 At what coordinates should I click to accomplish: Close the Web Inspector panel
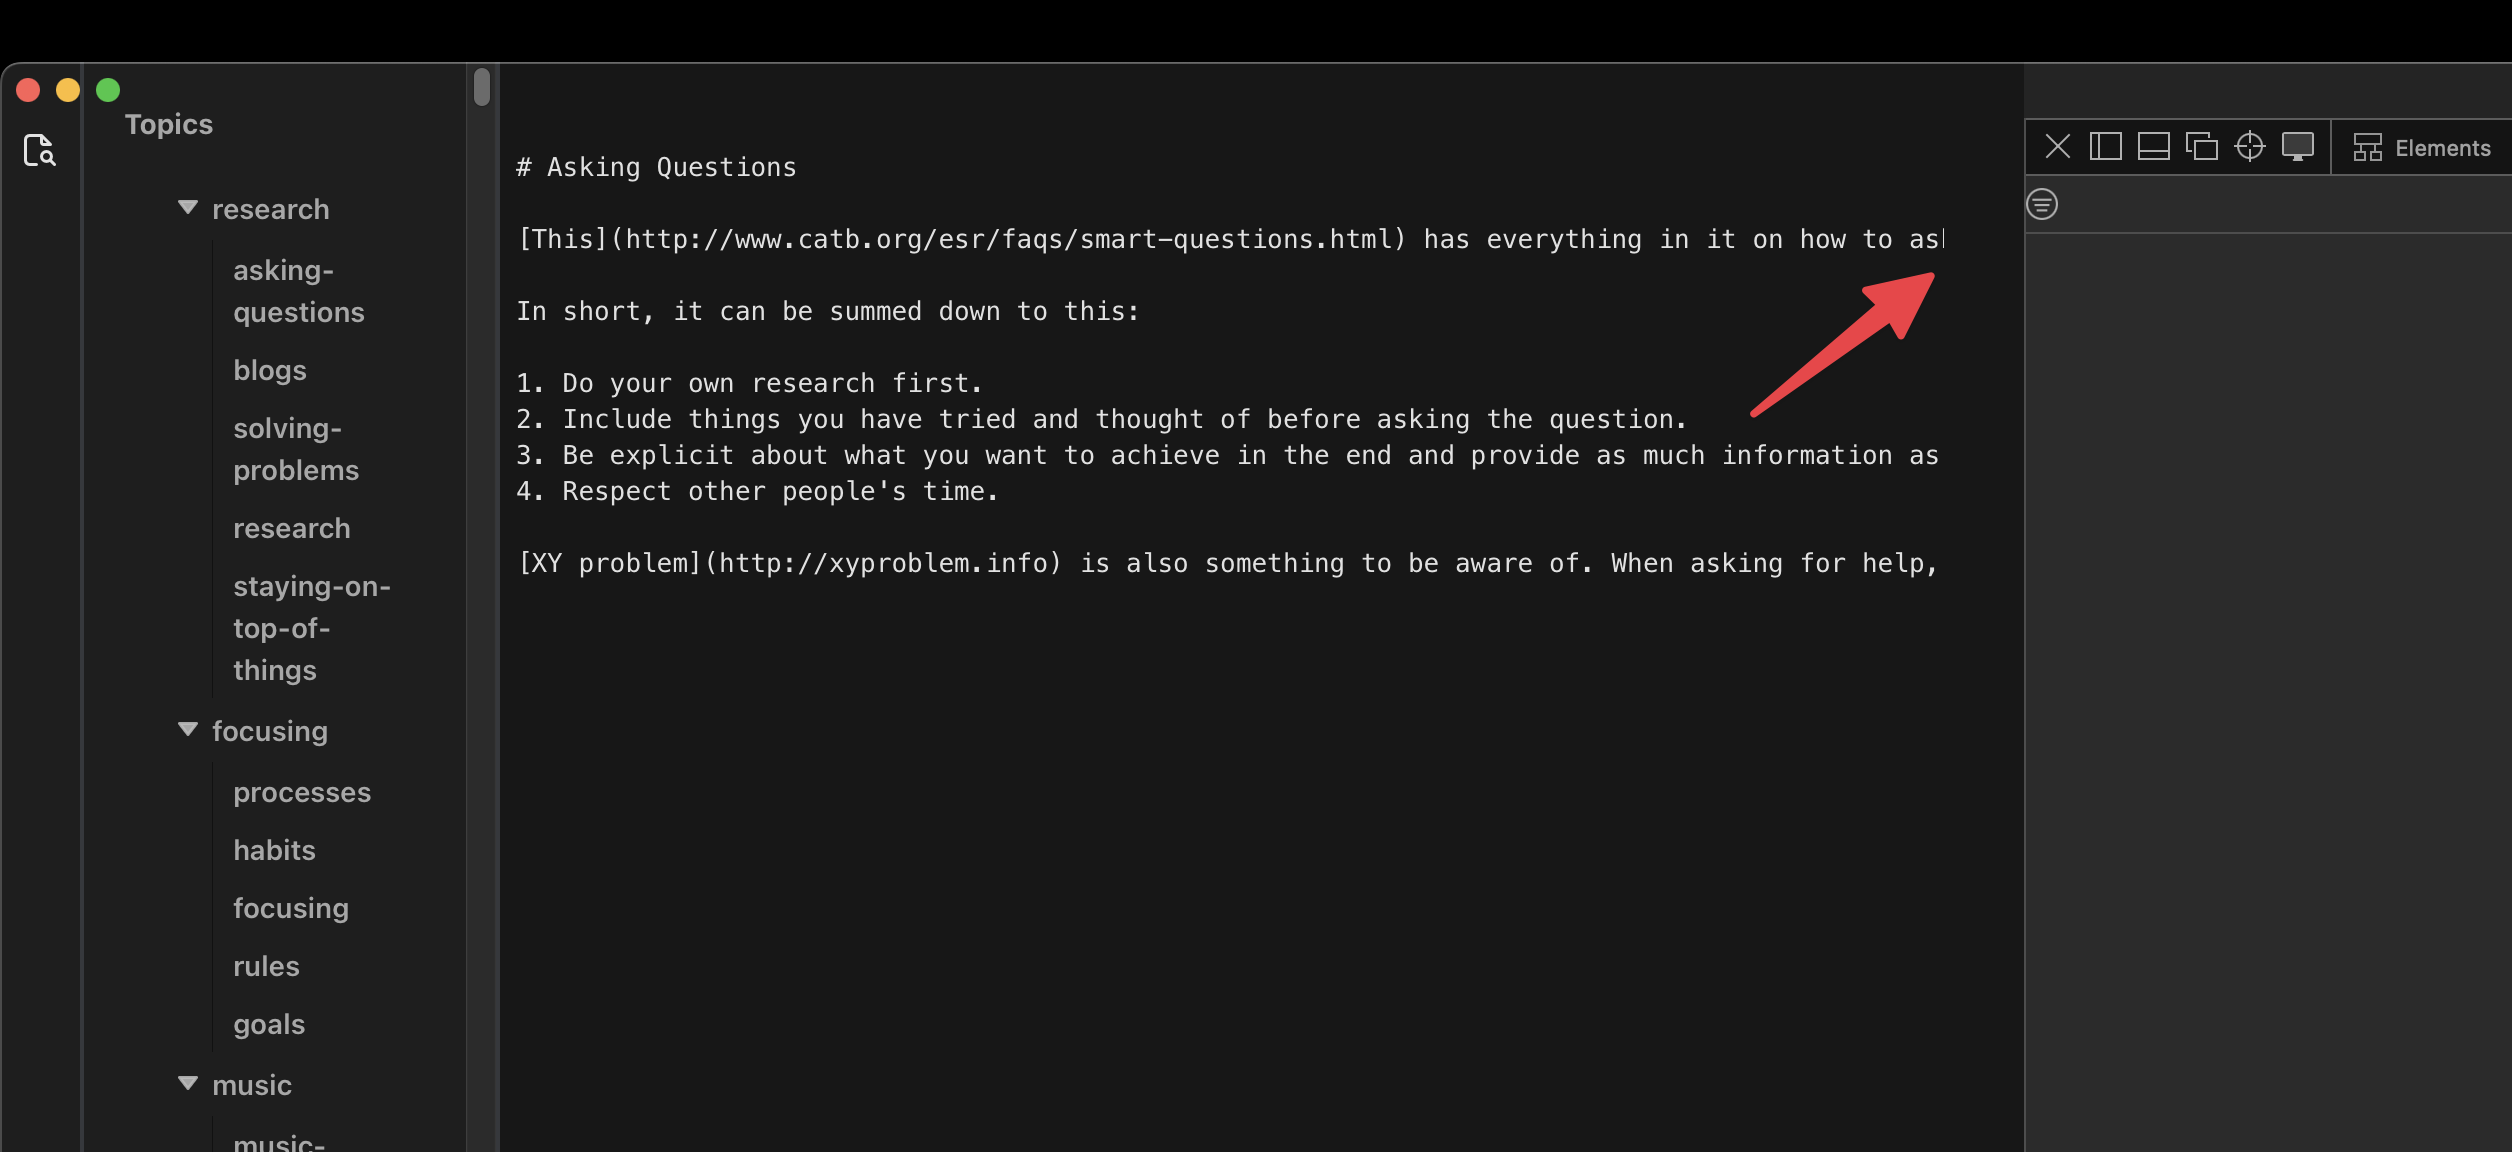[x=2057, y=147]
